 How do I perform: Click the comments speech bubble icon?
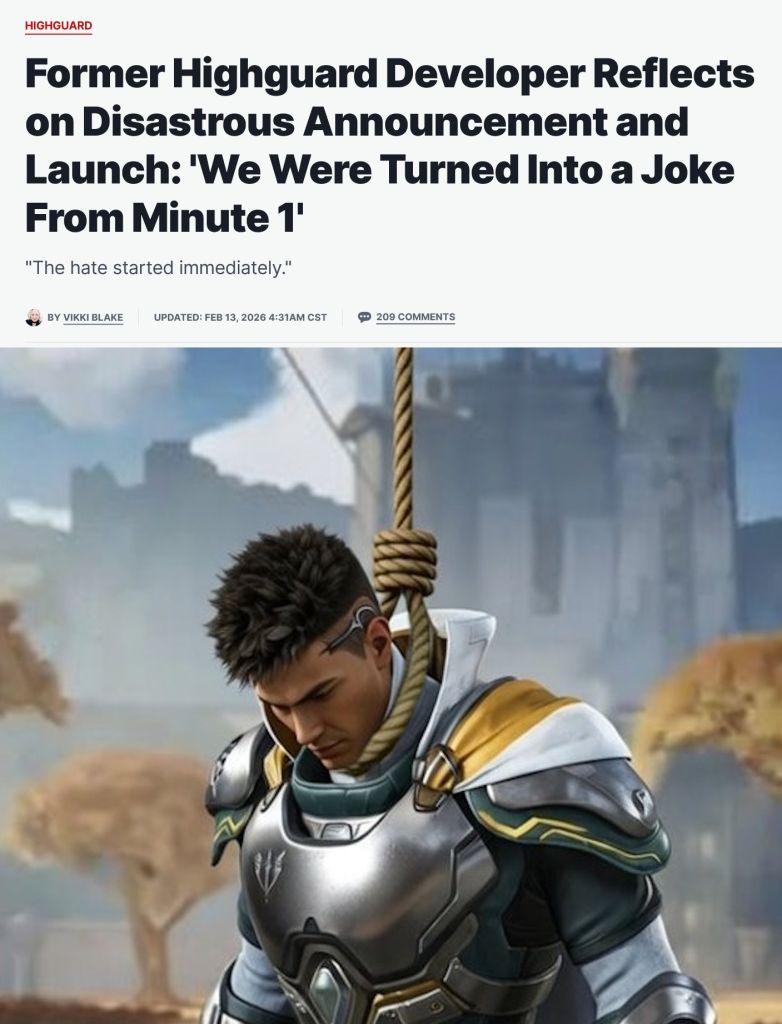point(365,317)
